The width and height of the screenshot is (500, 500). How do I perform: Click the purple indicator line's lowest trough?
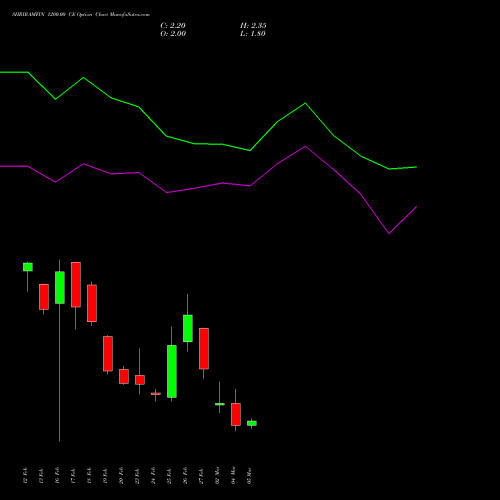[x=389, y=233]
